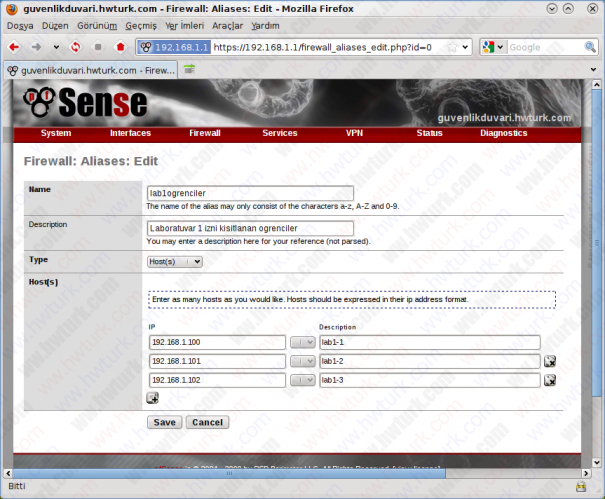Open the System navigation menu

click(x=56, y=133)
